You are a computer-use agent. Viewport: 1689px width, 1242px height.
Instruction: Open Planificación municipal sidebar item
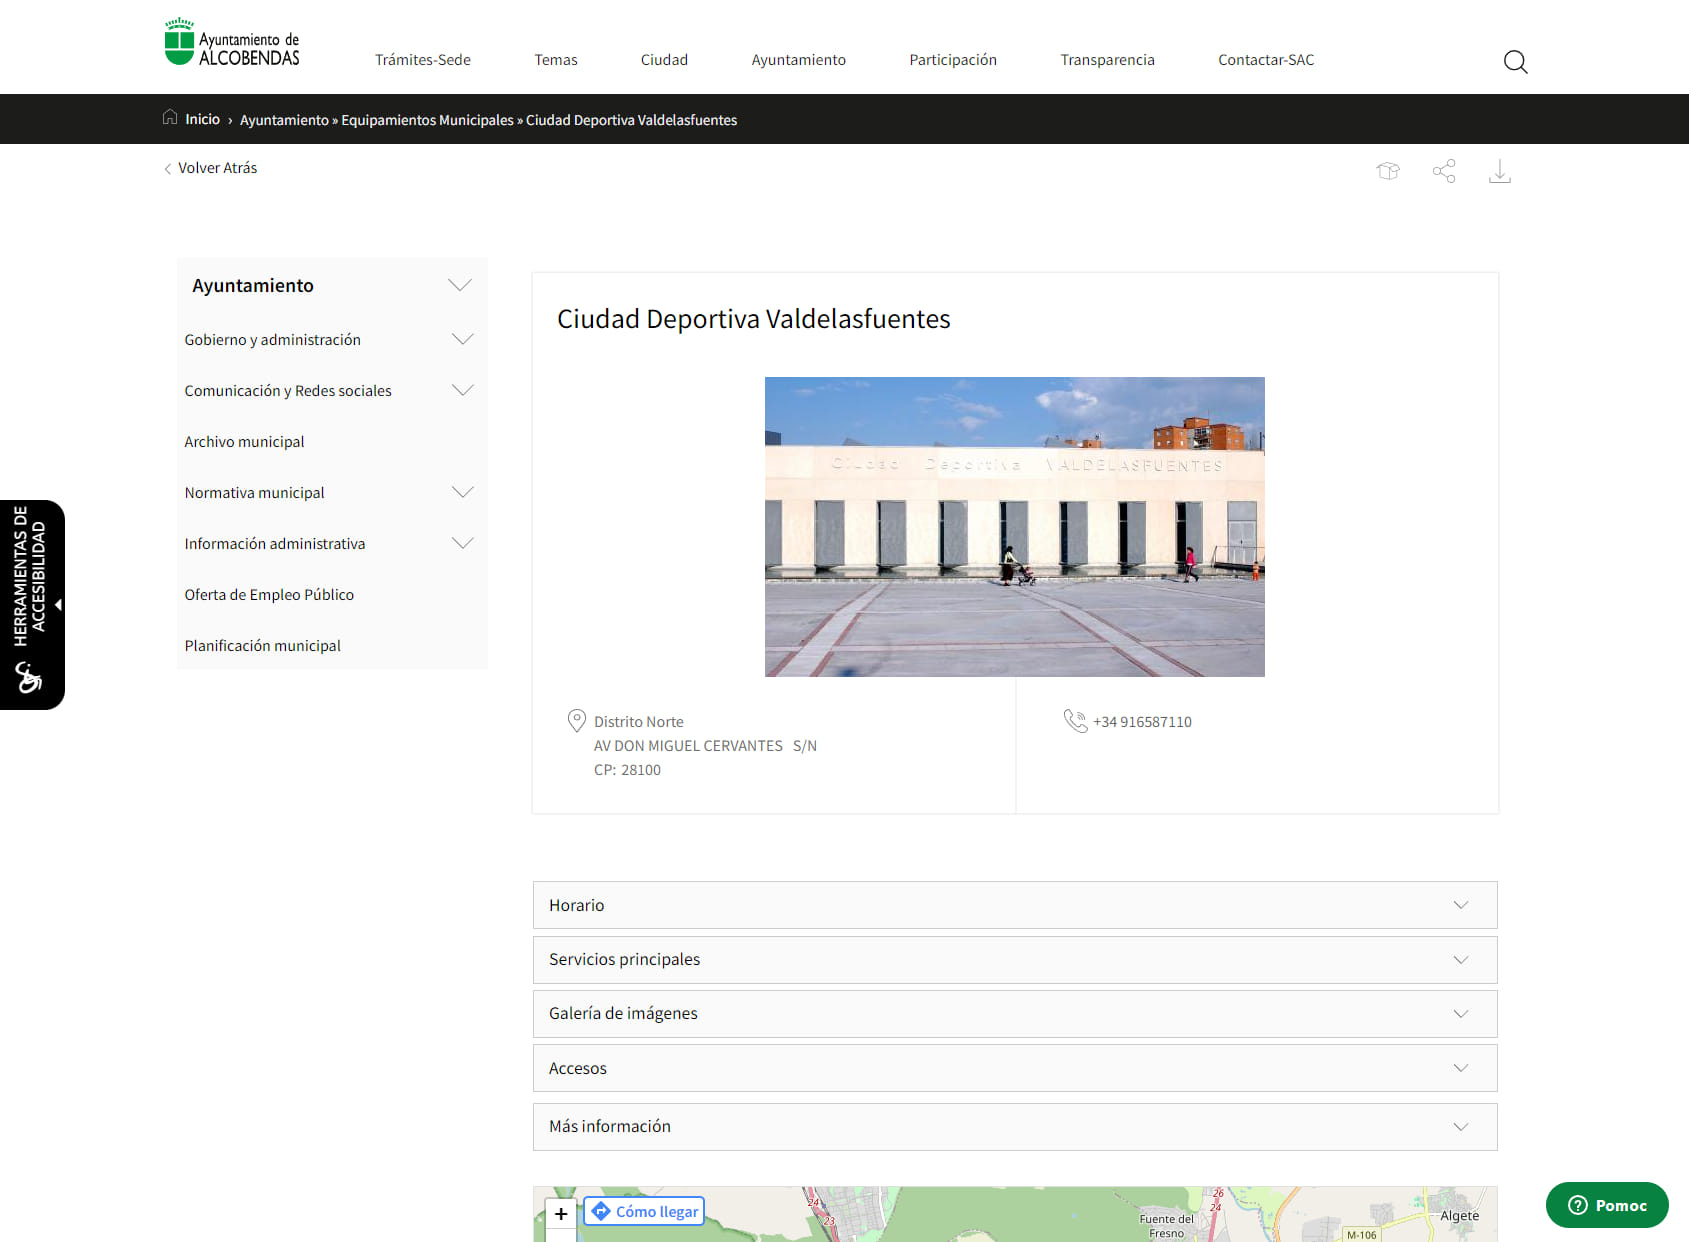pos(262,646)
